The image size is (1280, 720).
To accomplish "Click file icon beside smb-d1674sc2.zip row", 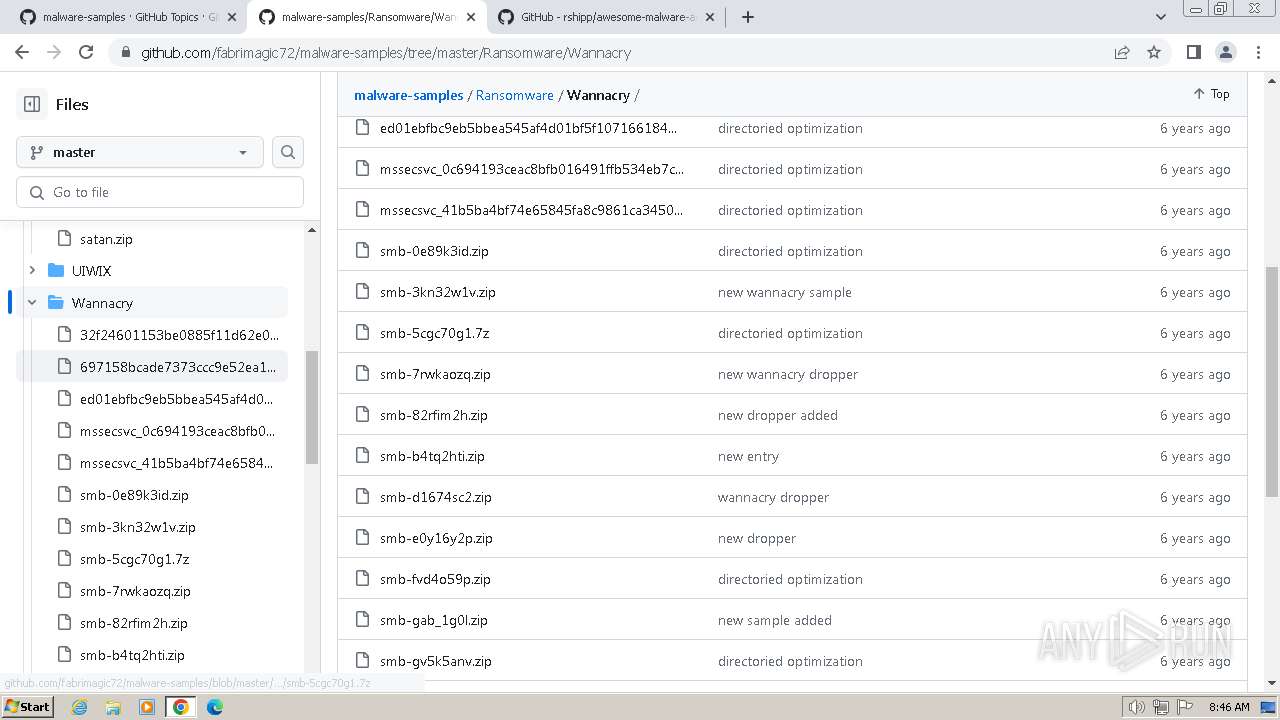I will [363, 497].
